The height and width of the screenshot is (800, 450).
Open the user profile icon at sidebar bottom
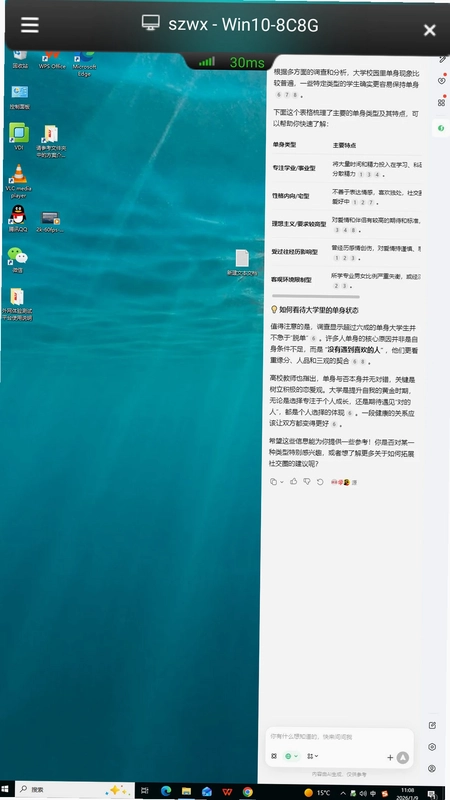click(432, 768)
